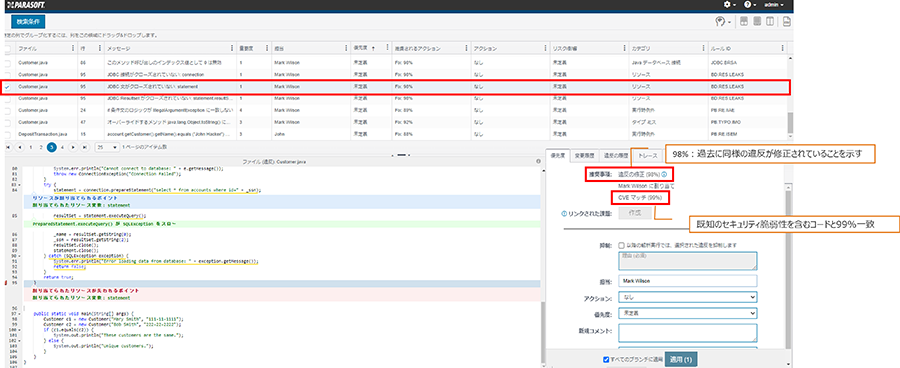The image size is (900, 368).
Task: Switch to the 違反の履歴 tab
Action: [x=616, y=156]
